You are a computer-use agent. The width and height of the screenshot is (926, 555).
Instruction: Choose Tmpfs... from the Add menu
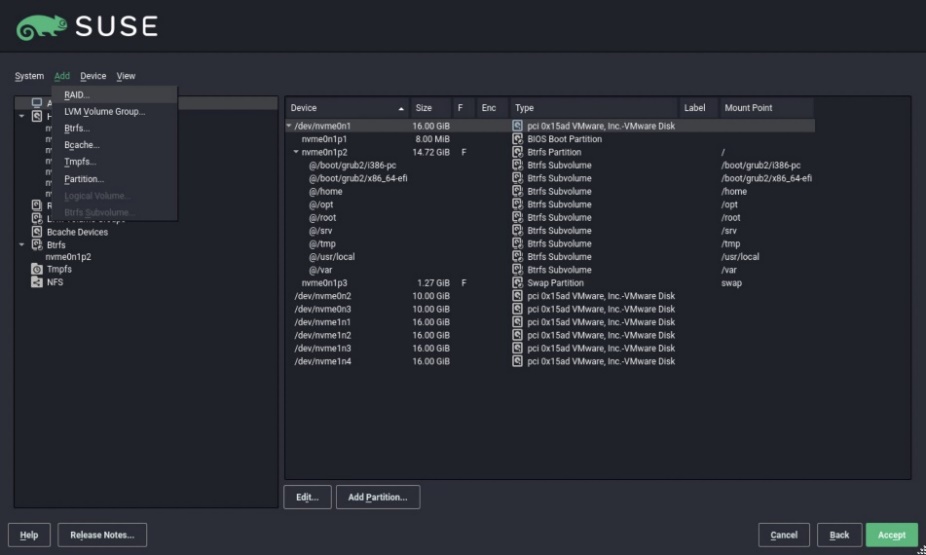[x=115, y=162]
